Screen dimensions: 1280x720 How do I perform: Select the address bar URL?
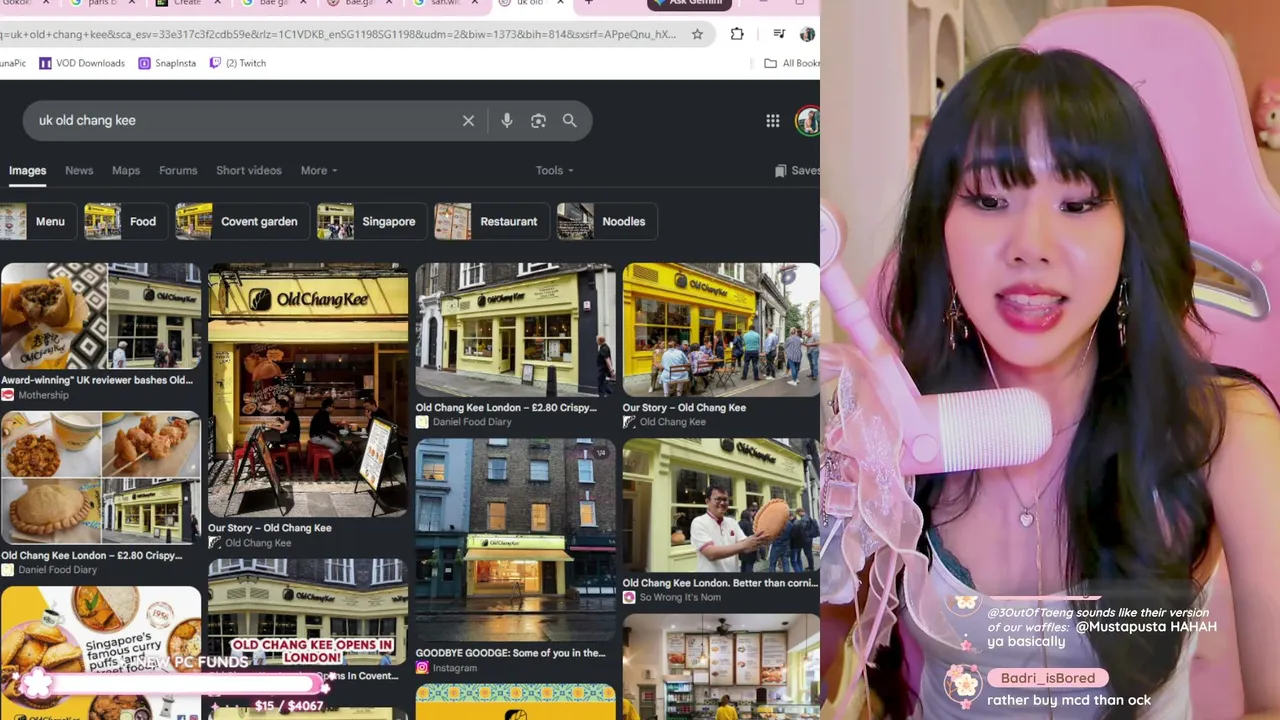[340, 34]
